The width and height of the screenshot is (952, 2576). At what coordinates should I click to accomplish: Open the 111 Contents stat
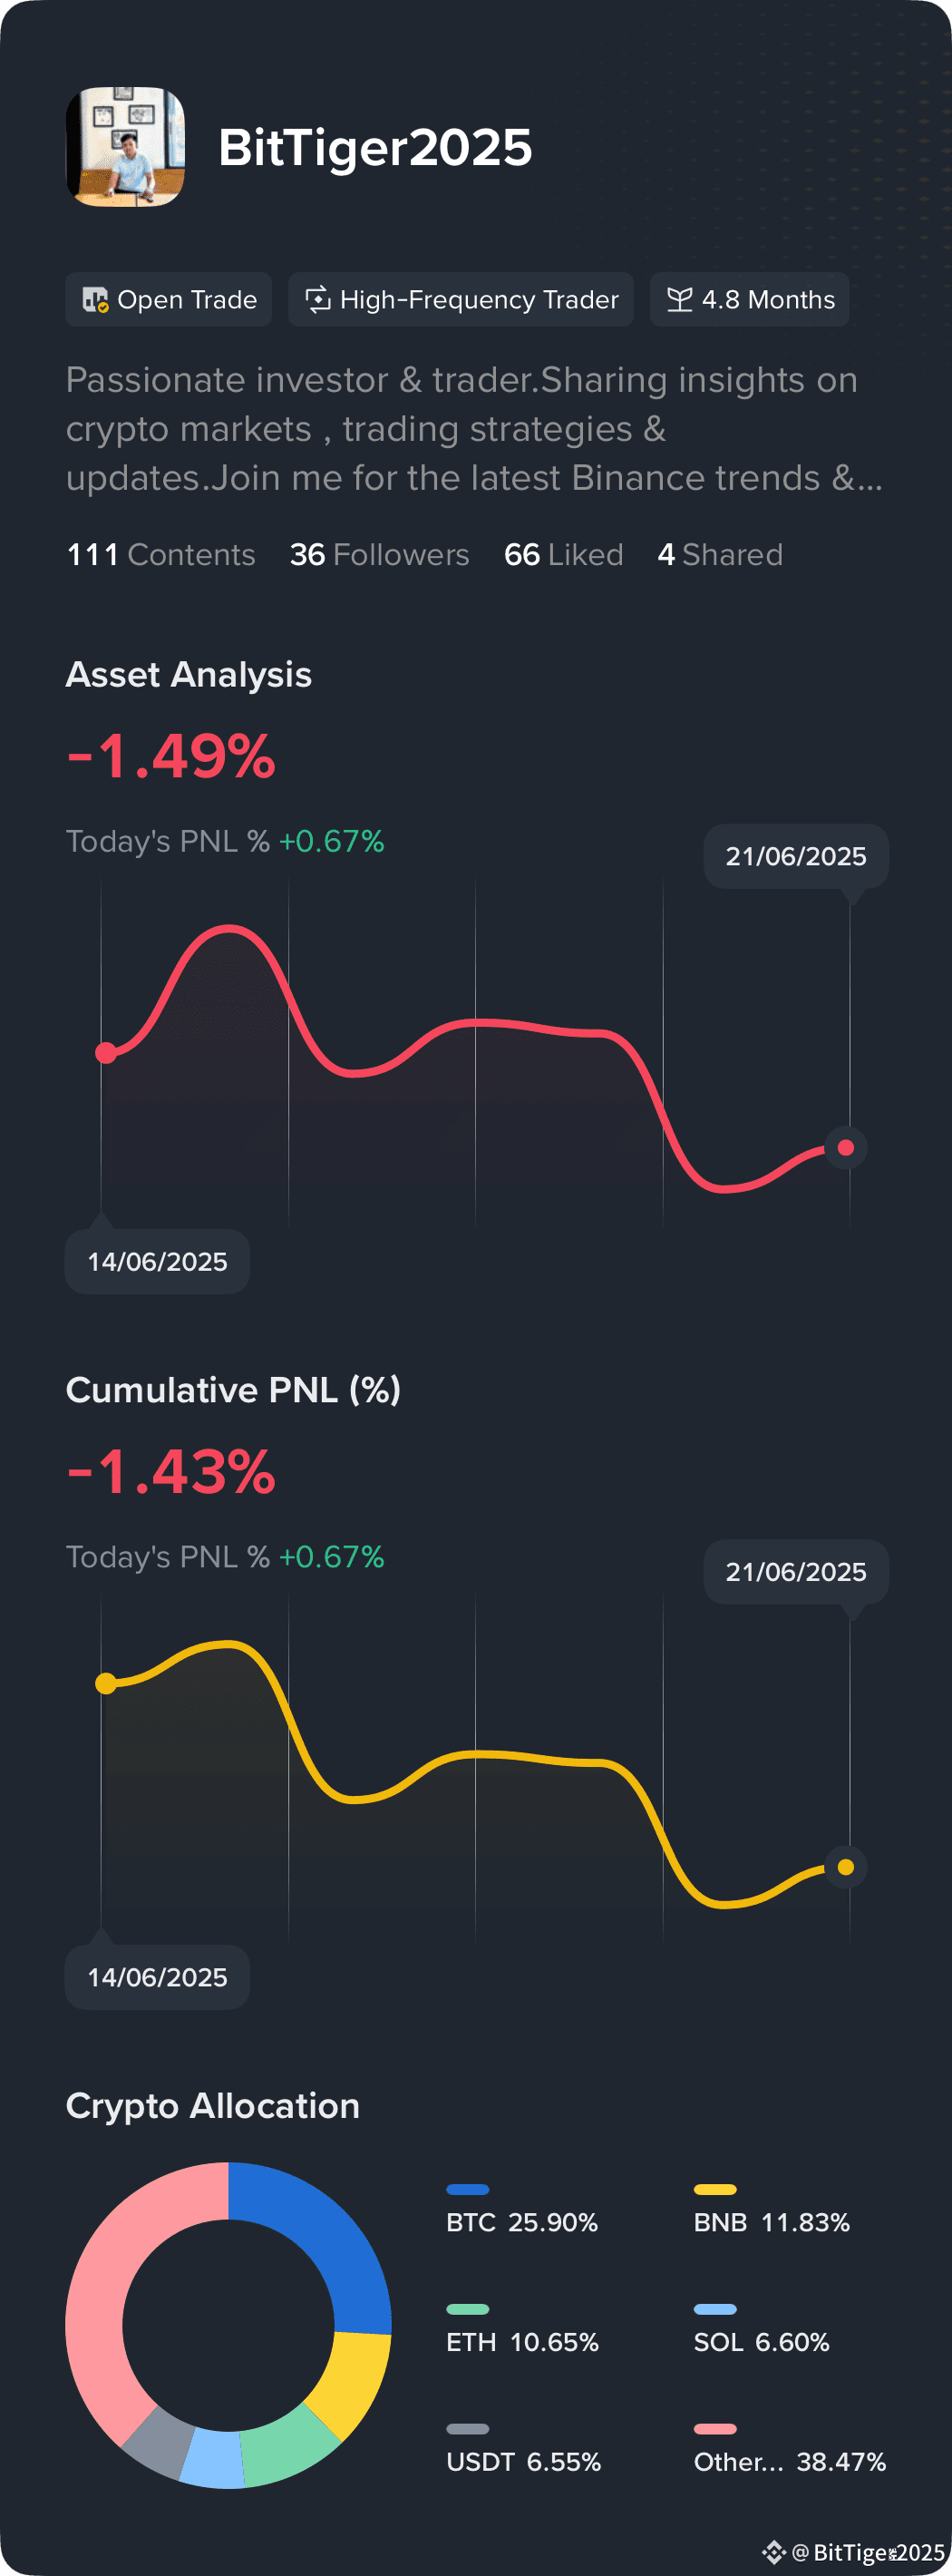(161, 555)
